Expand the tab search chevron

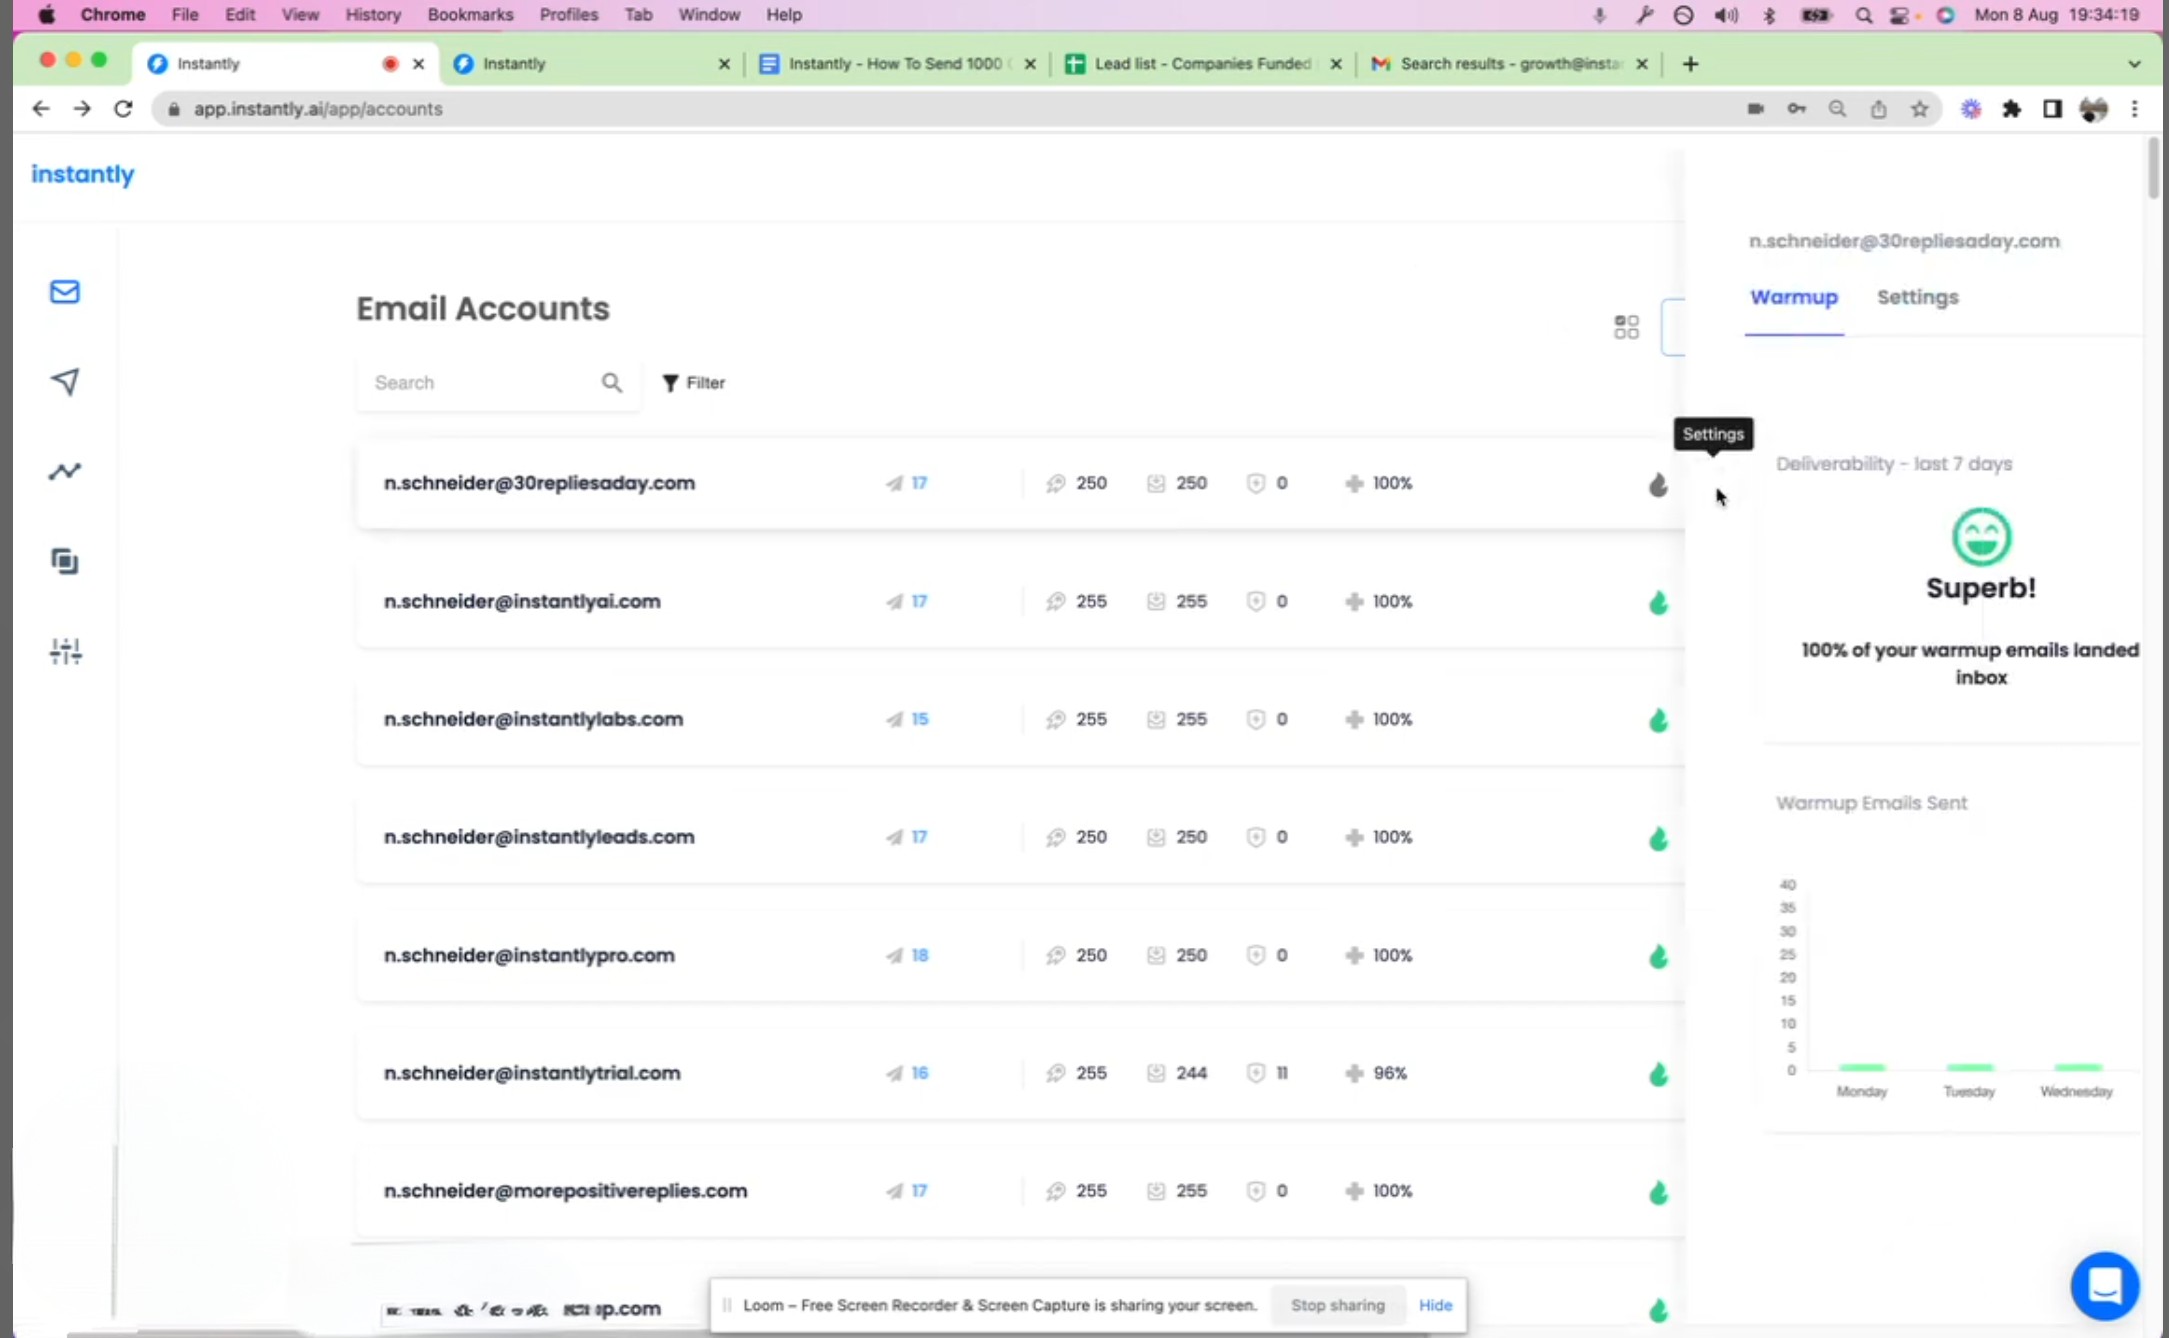pos(2134,64)
